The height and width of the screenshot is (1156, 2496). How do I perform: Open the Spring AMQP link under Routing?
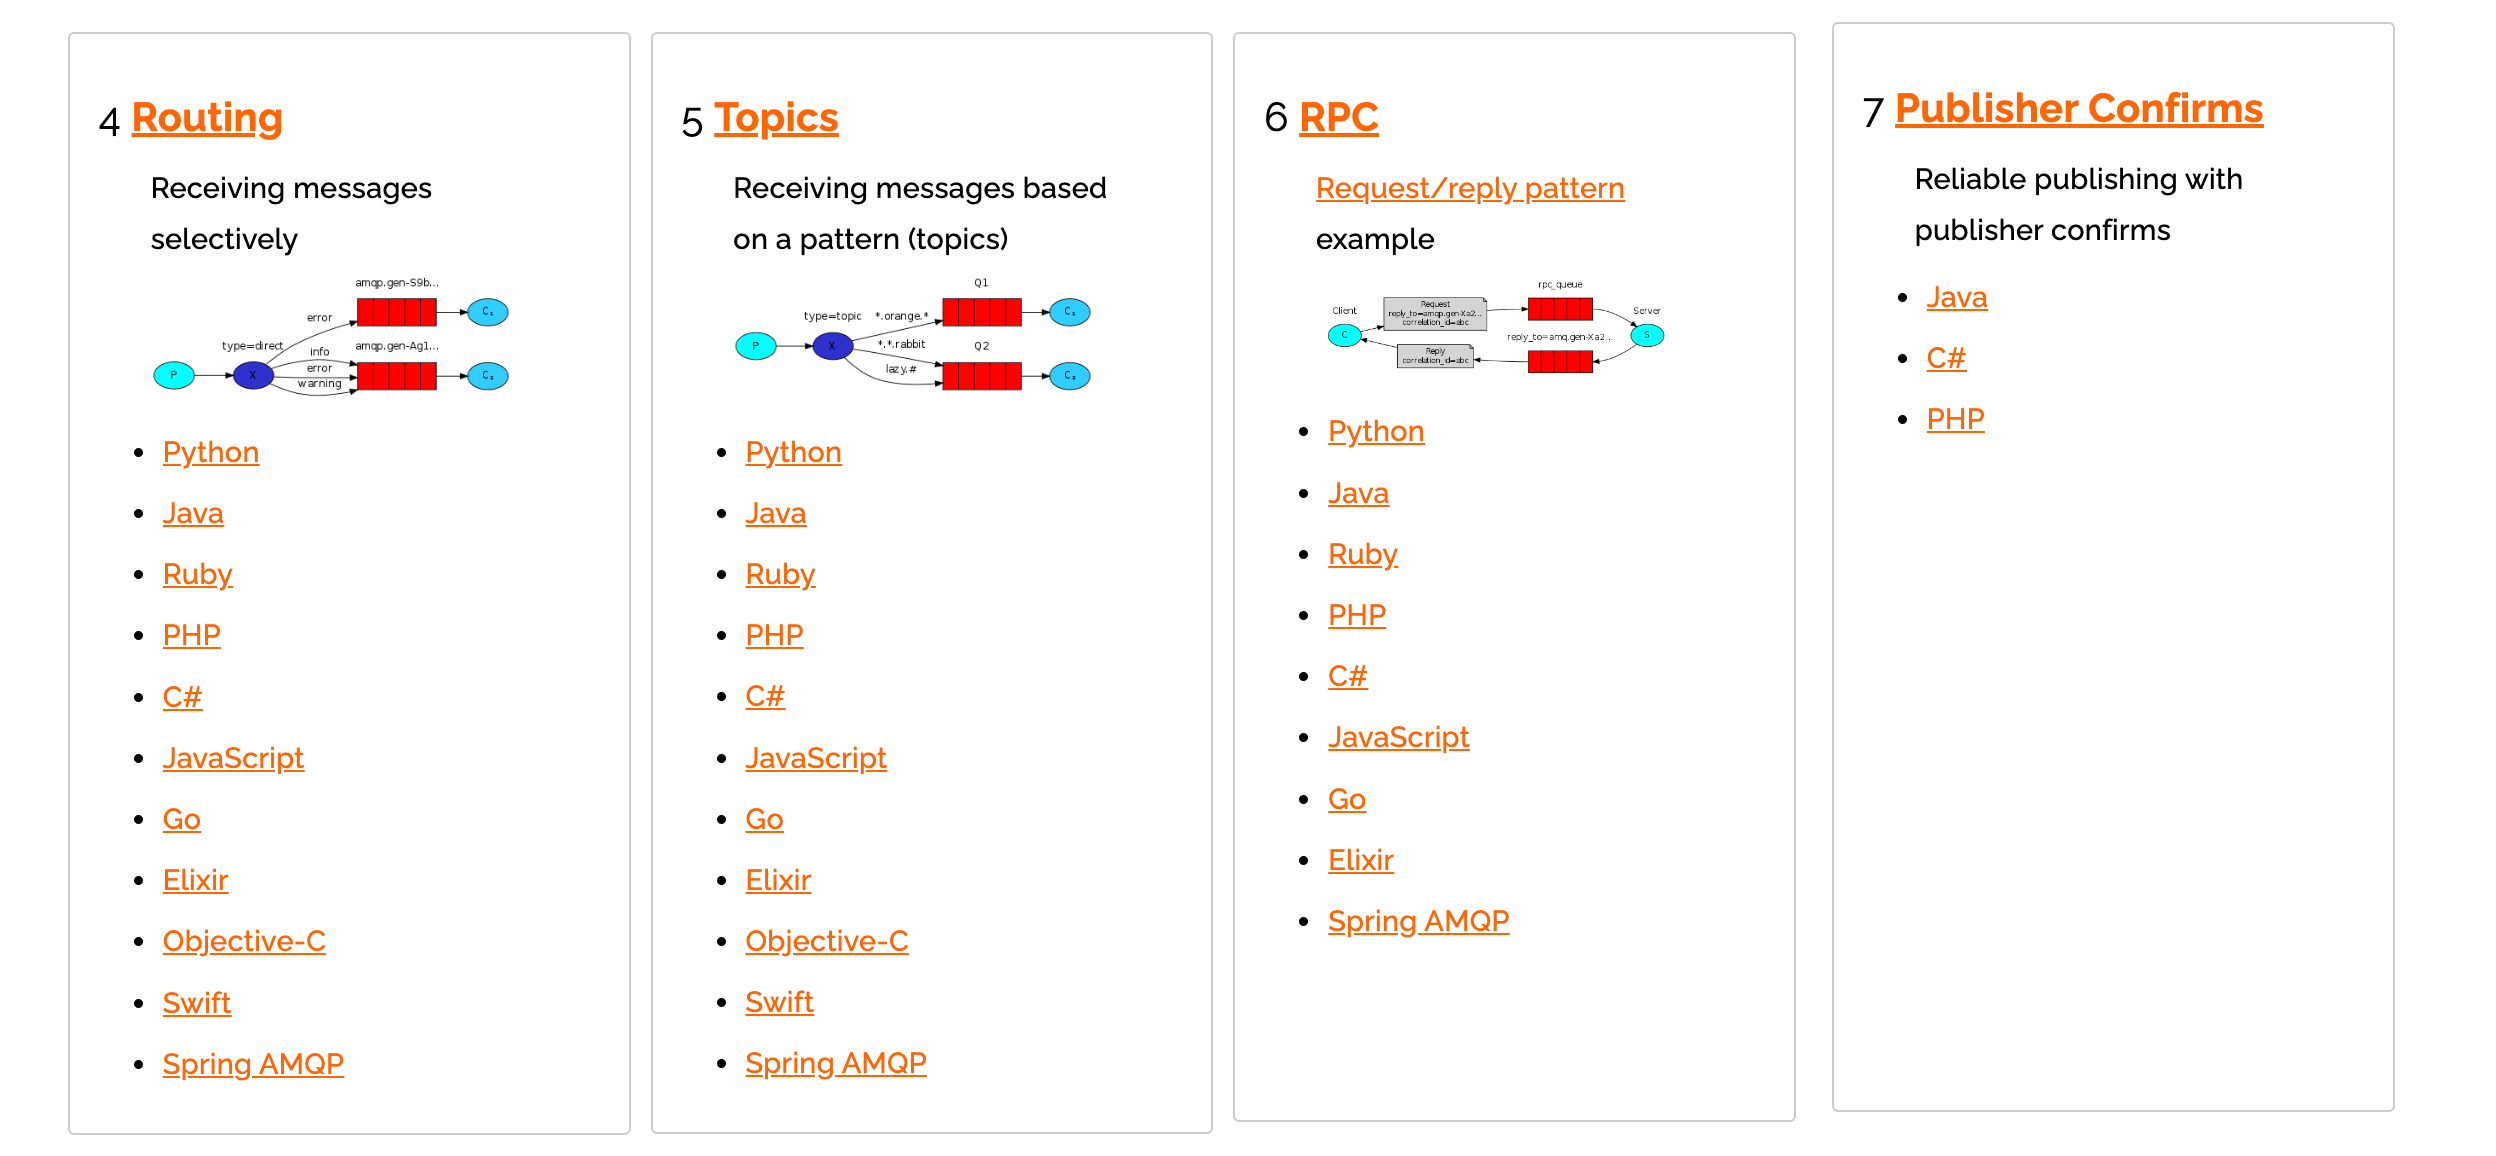[x=253, y=1064]
